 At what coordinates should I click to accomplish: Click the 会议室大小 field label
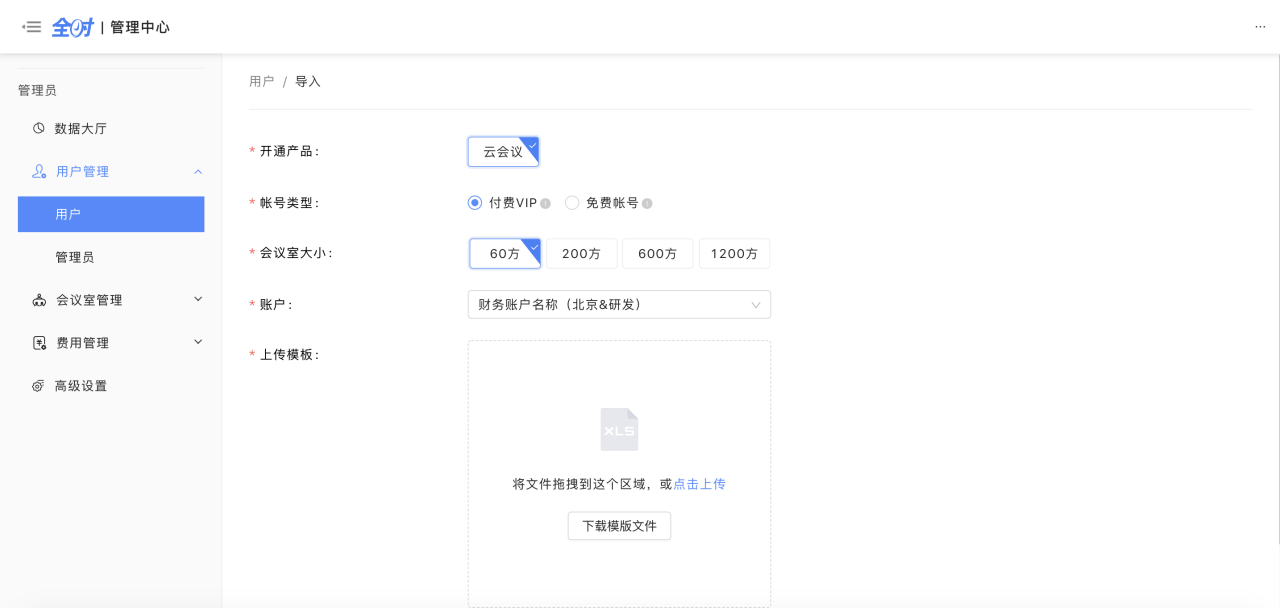(x=296, y=253)
